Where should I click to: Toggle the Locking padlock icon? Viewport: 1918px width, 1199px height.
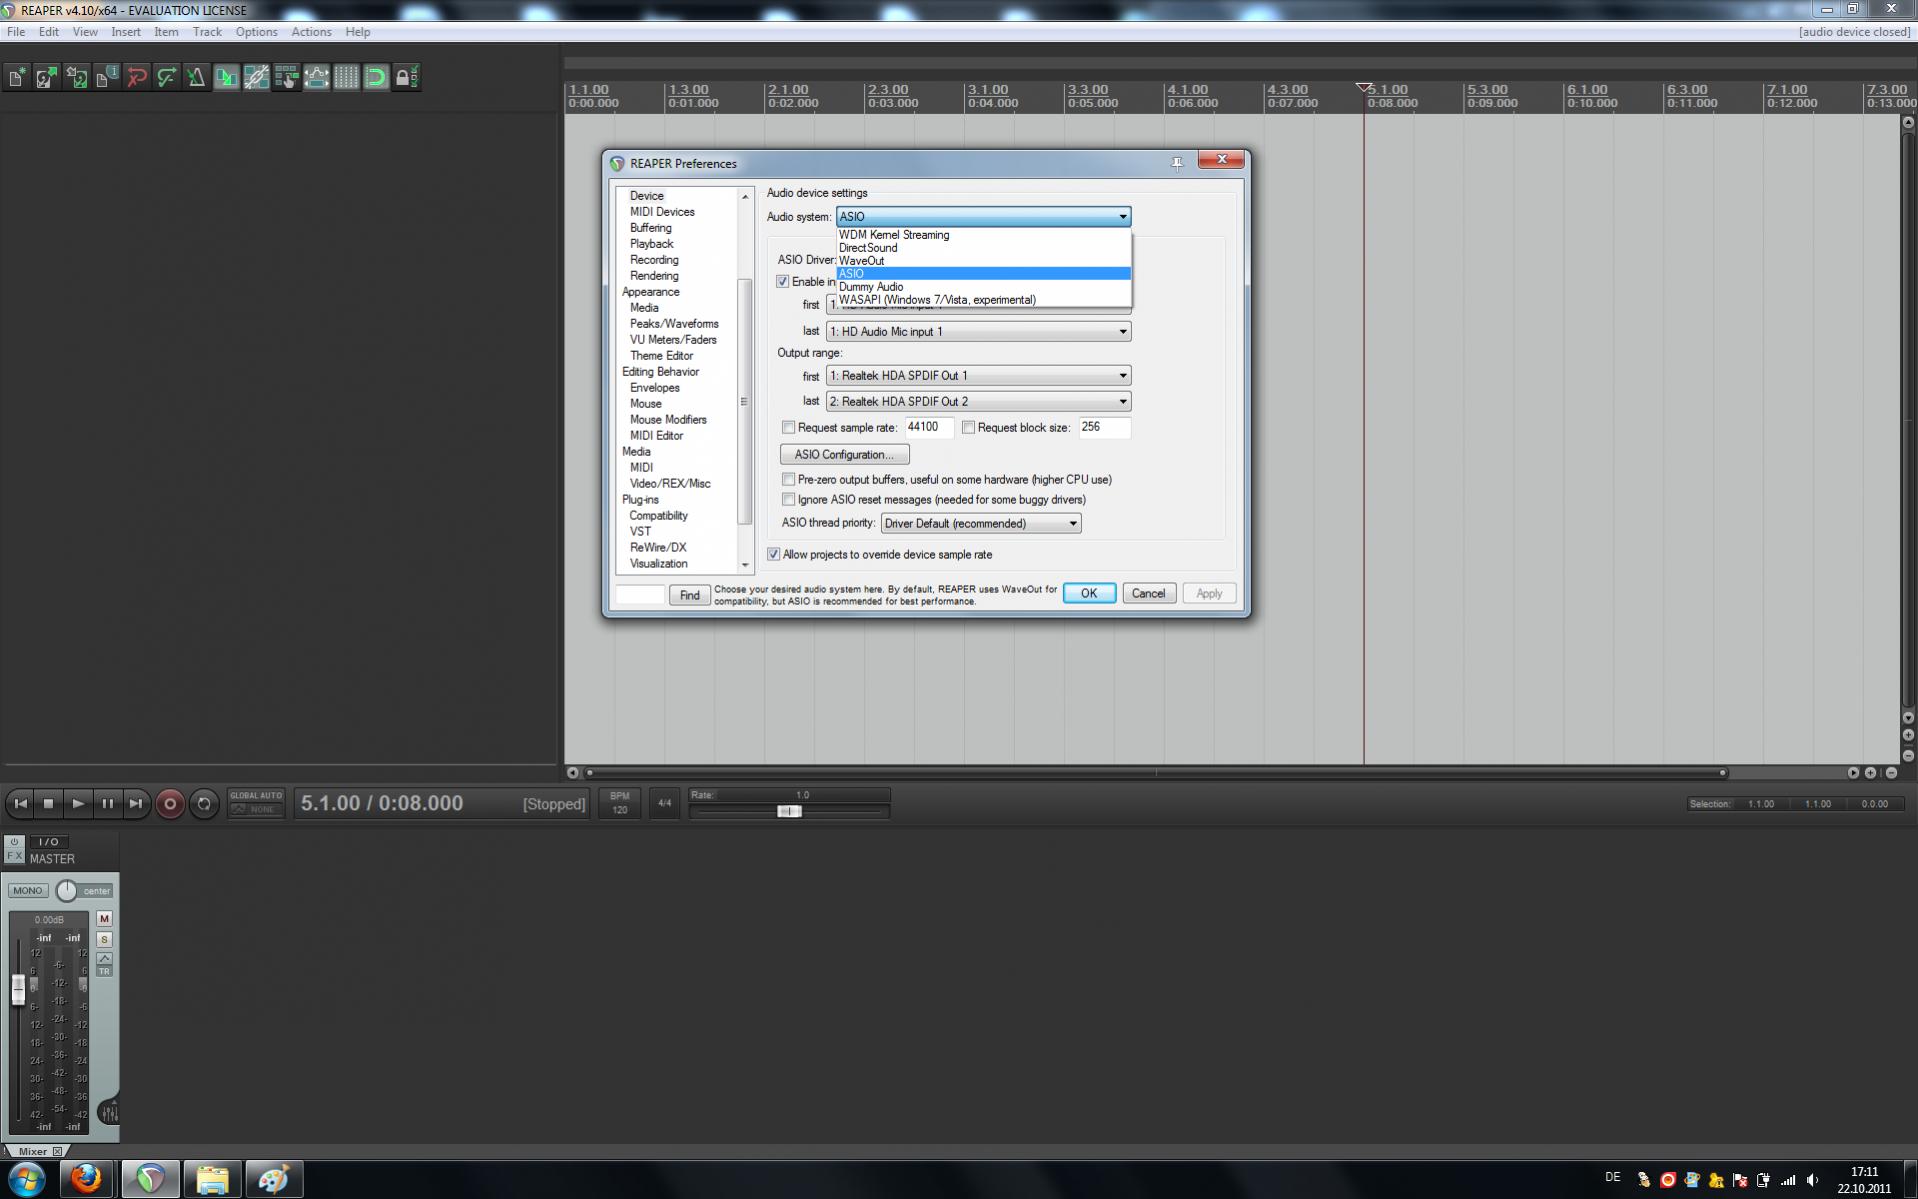point(406,77)
